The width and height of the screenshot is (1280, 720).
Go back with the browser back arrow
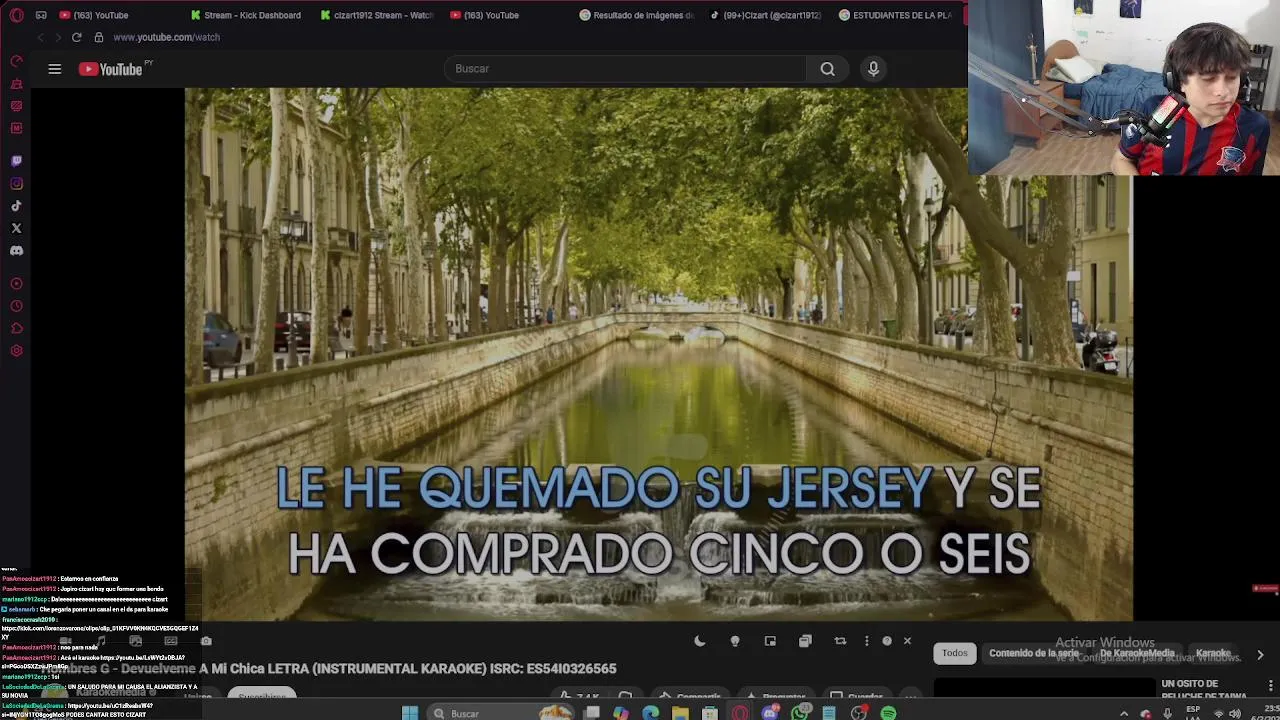(40, 37)
